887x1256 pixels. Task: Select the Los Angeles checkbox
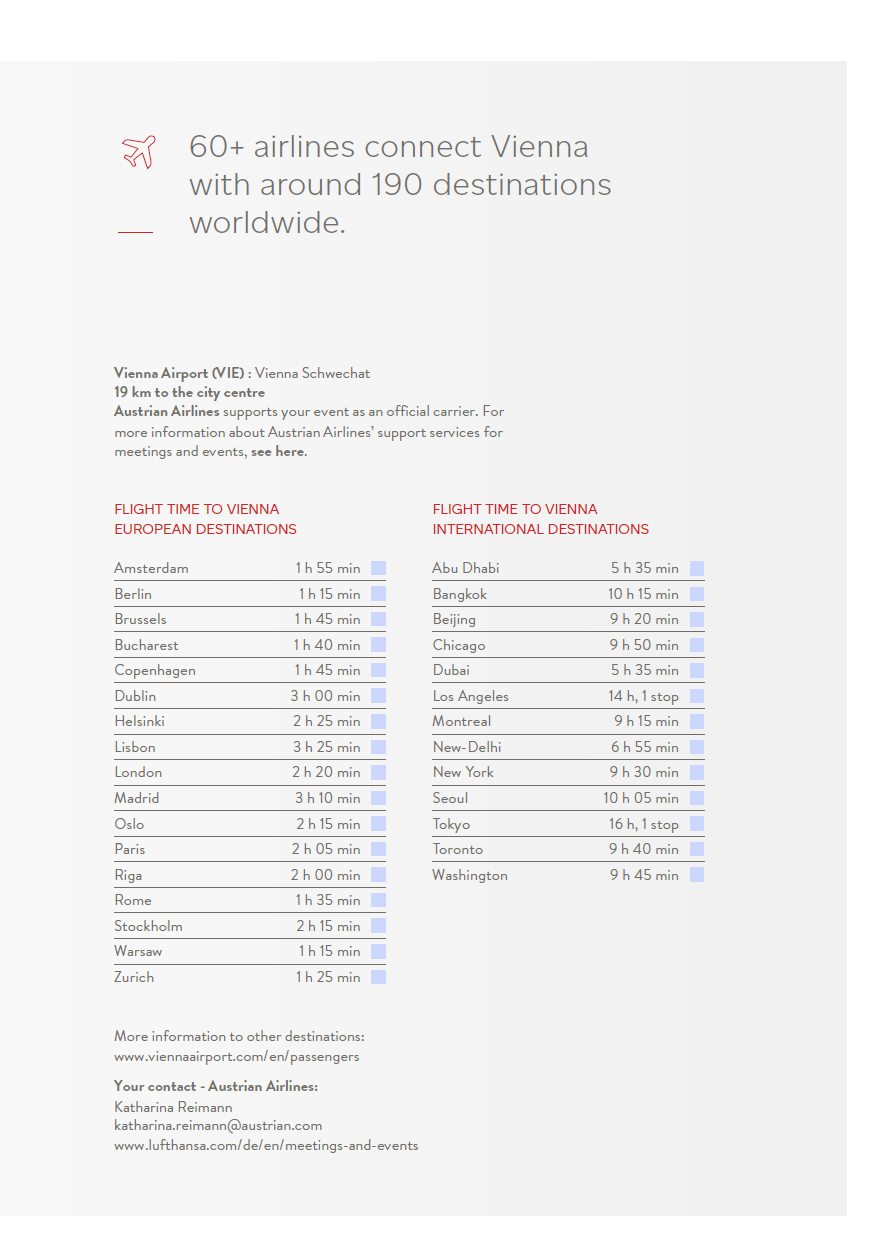click(697, 696)
